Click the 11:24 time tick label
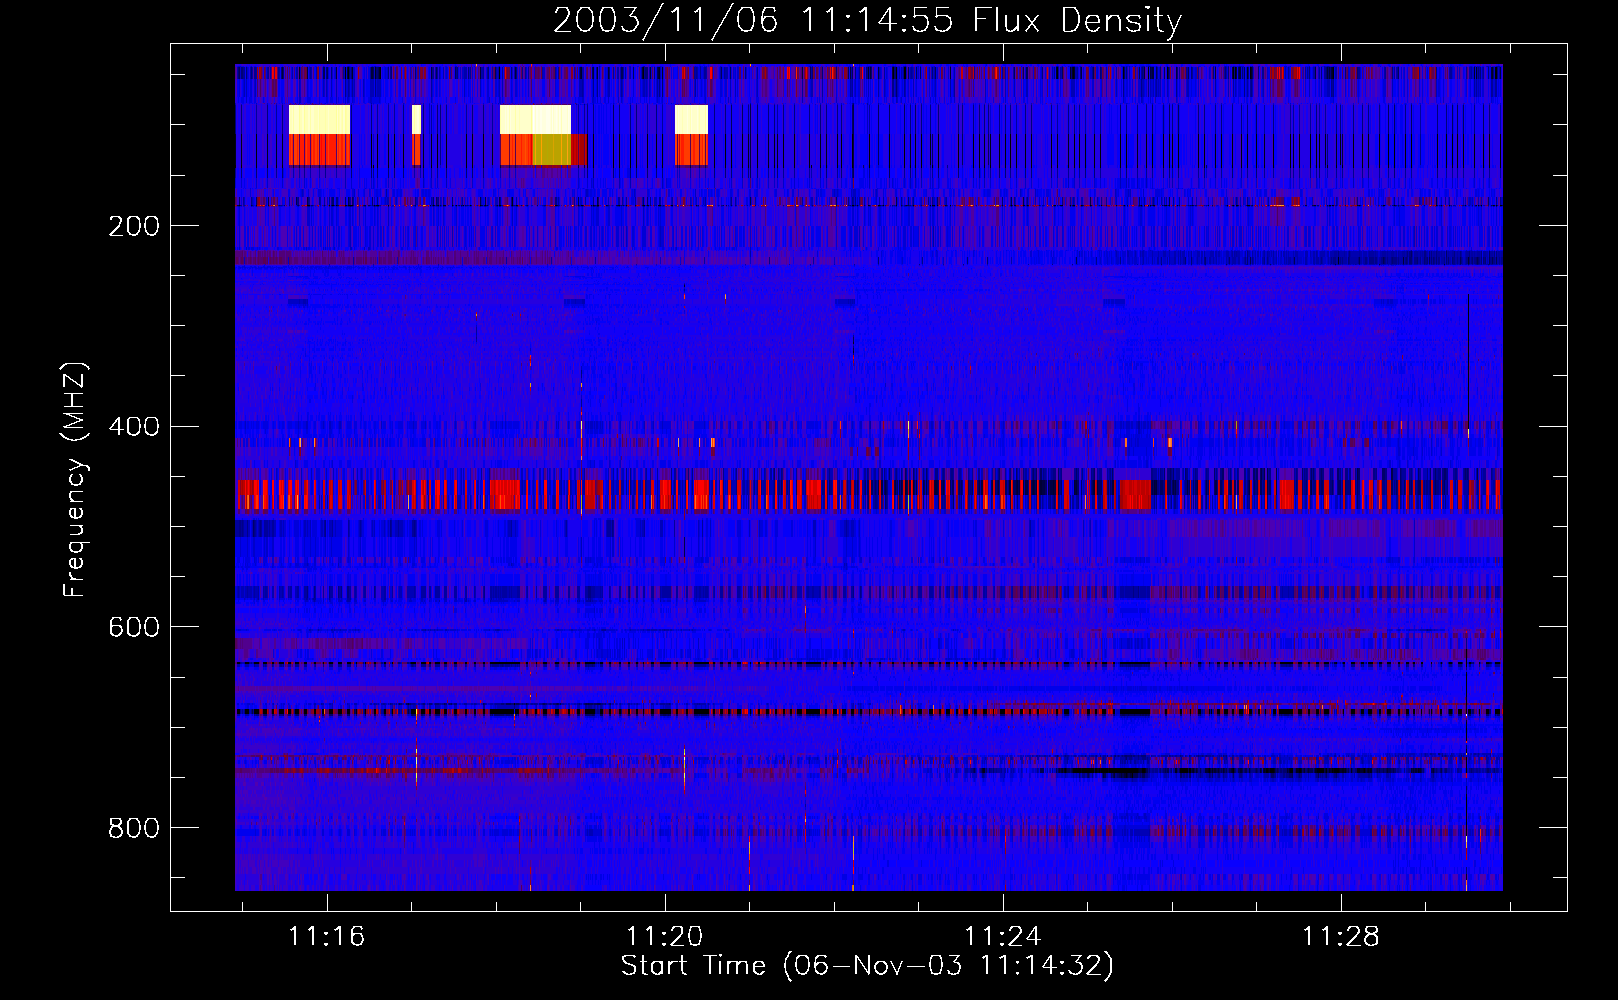Viewport: 1618px width, 1000px height. tap(1002, 937)
